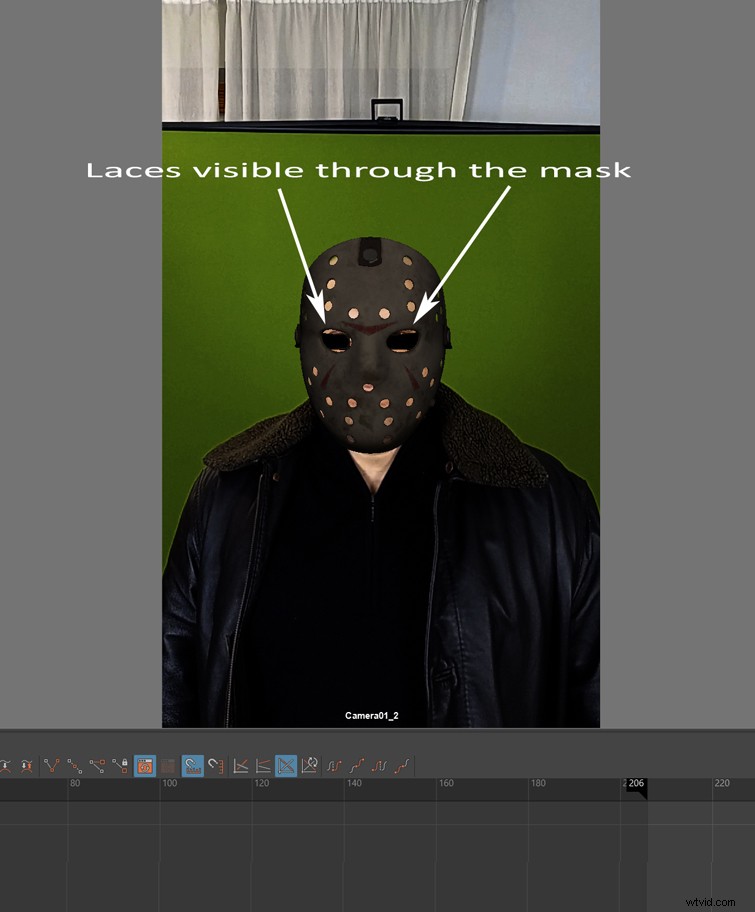
Task: Click the Camera01_2 label in viewport
Action: coord(372,716)
